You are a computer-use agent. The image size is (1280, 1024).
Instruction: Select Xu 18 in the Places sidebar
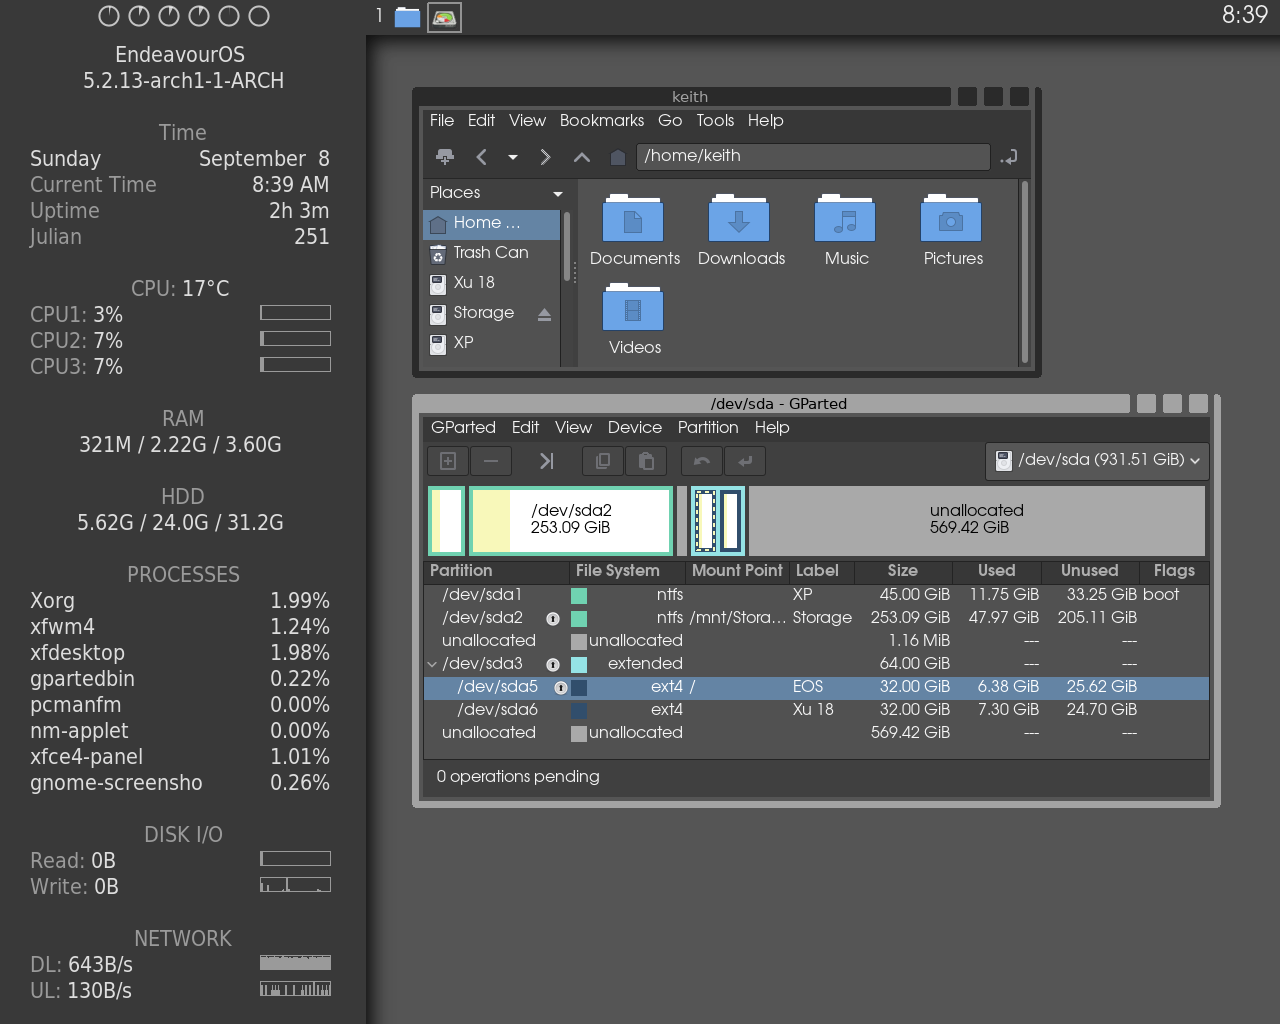point(491,283)
